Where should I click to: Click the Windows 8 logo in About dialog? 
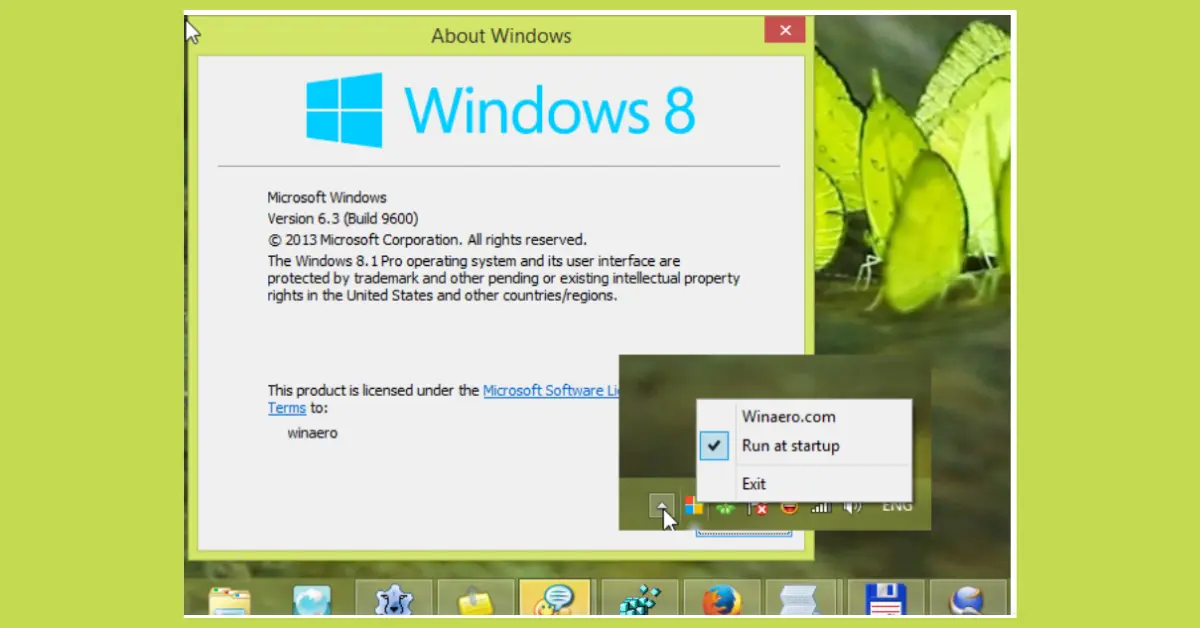click(x=500, y=110)
